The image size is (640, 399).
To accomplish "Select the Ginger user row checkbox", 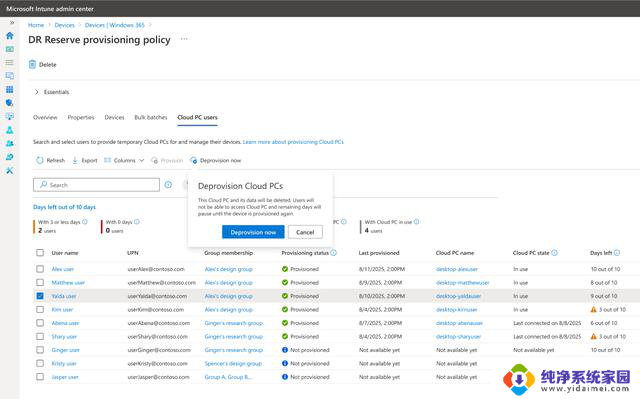I will click(x=40, y=350).
